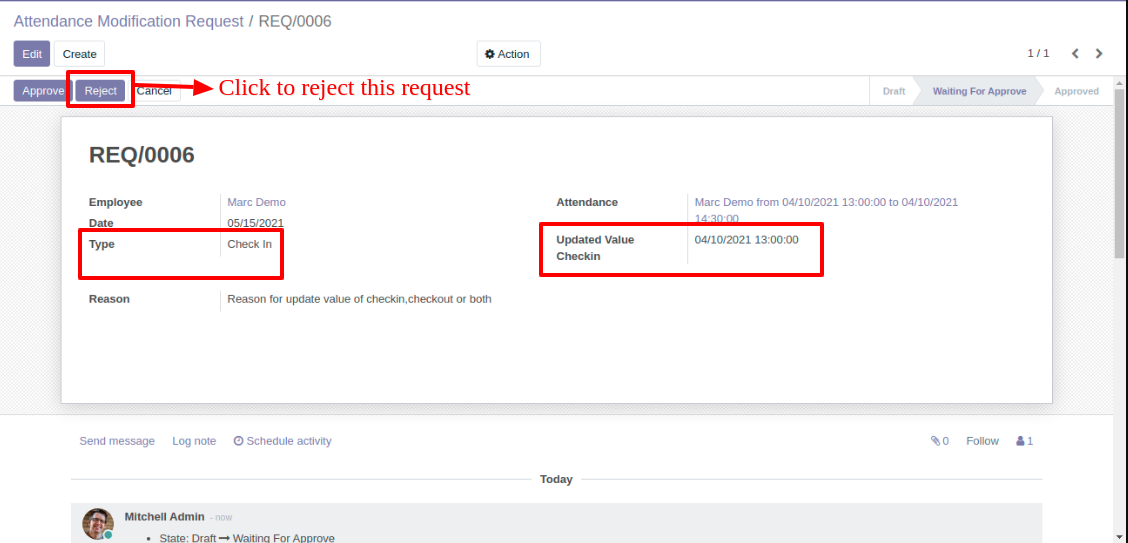
Task: Create a new request record
Action: click(79, 54)
